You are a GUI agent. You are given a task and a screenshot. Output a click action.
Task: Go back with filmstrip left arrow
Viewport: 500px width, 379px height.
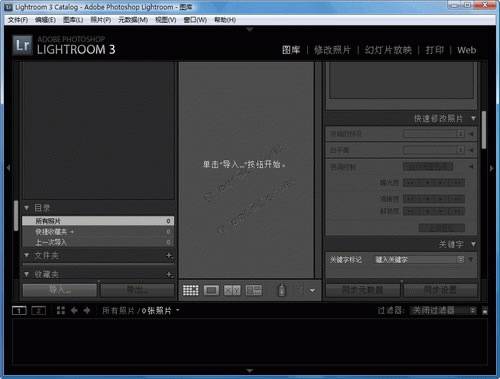pyautogui.click(x=74, y=311)
